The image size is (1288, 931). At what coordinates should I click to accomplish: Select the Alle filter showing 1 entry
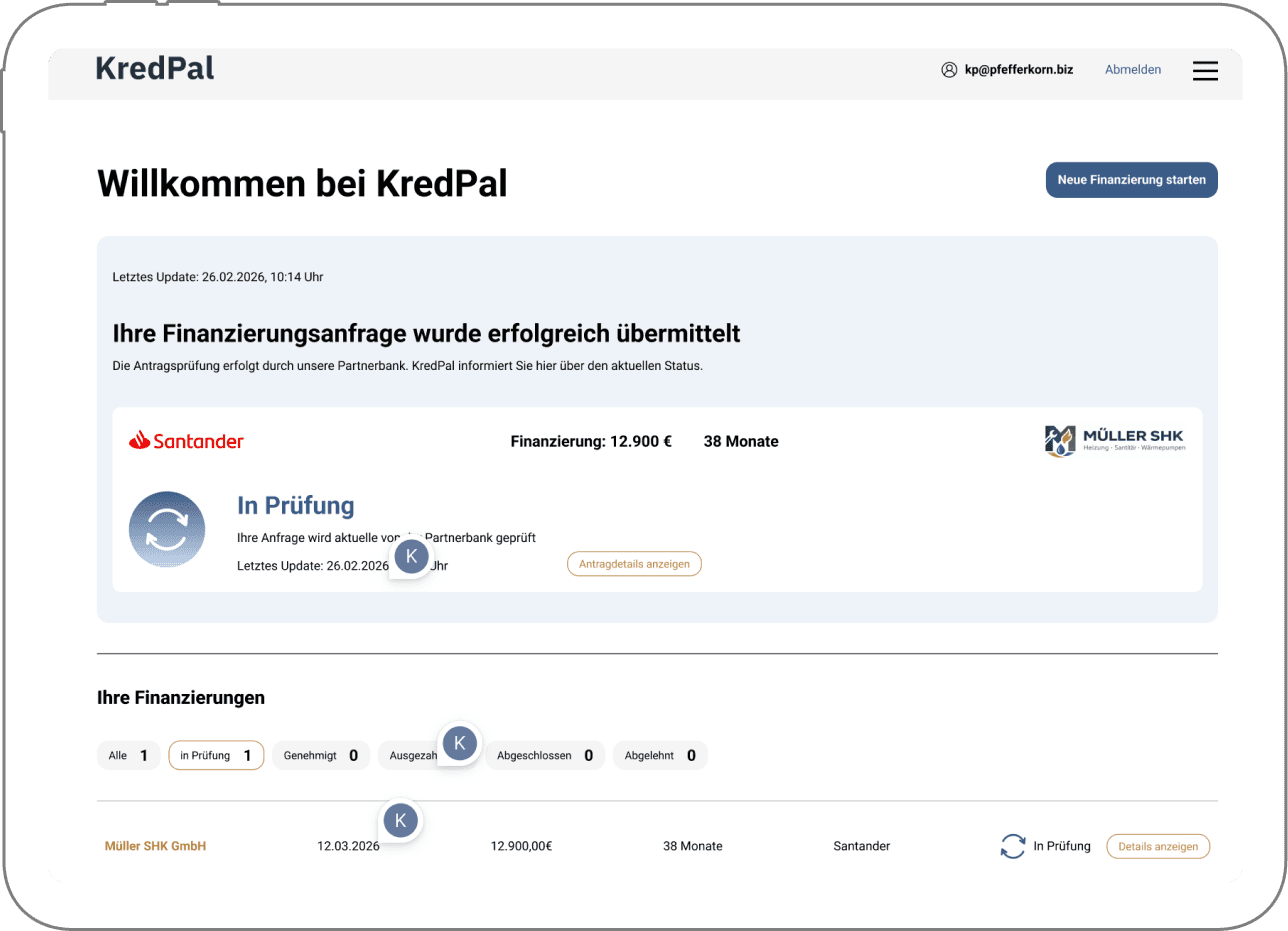click(x=128, y=755)
